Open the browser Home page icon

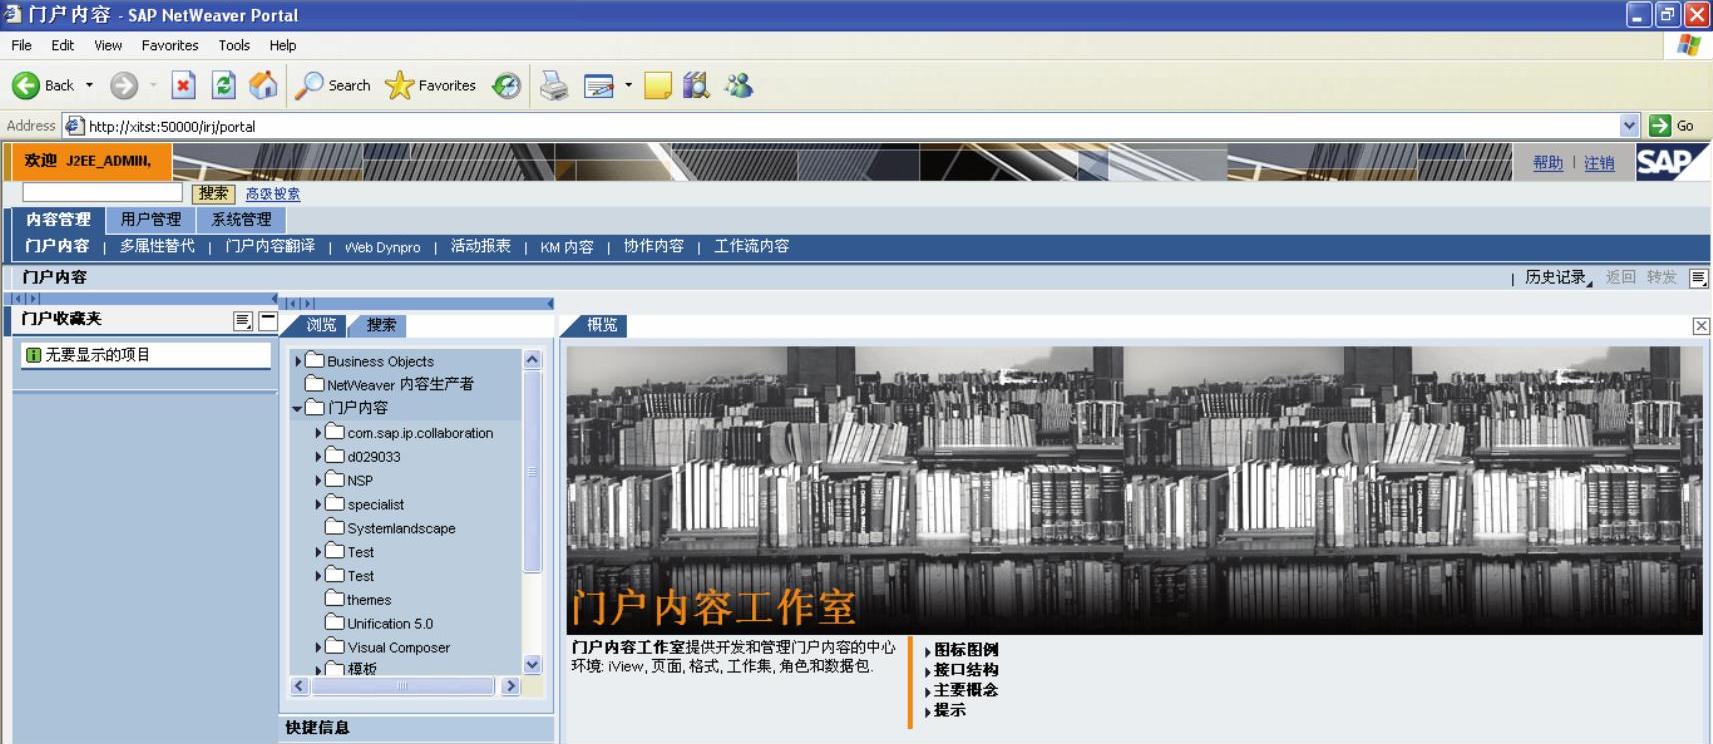click(263, 86)
